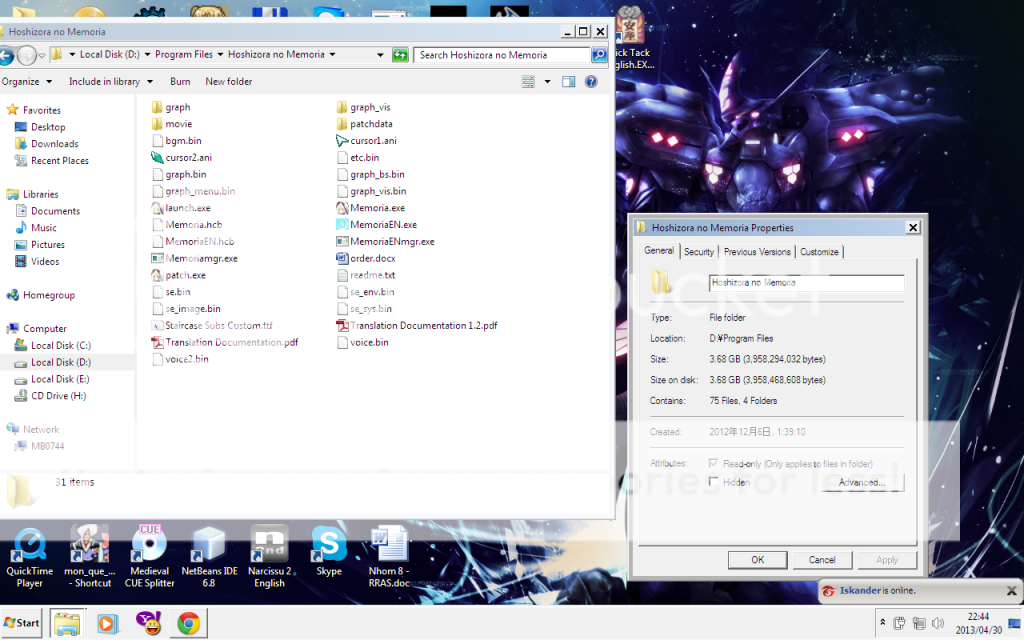Viewport: 1024px width, 640px height.
Task: Click the Google Chrome taskbar icon
Action: pos(188,624)
